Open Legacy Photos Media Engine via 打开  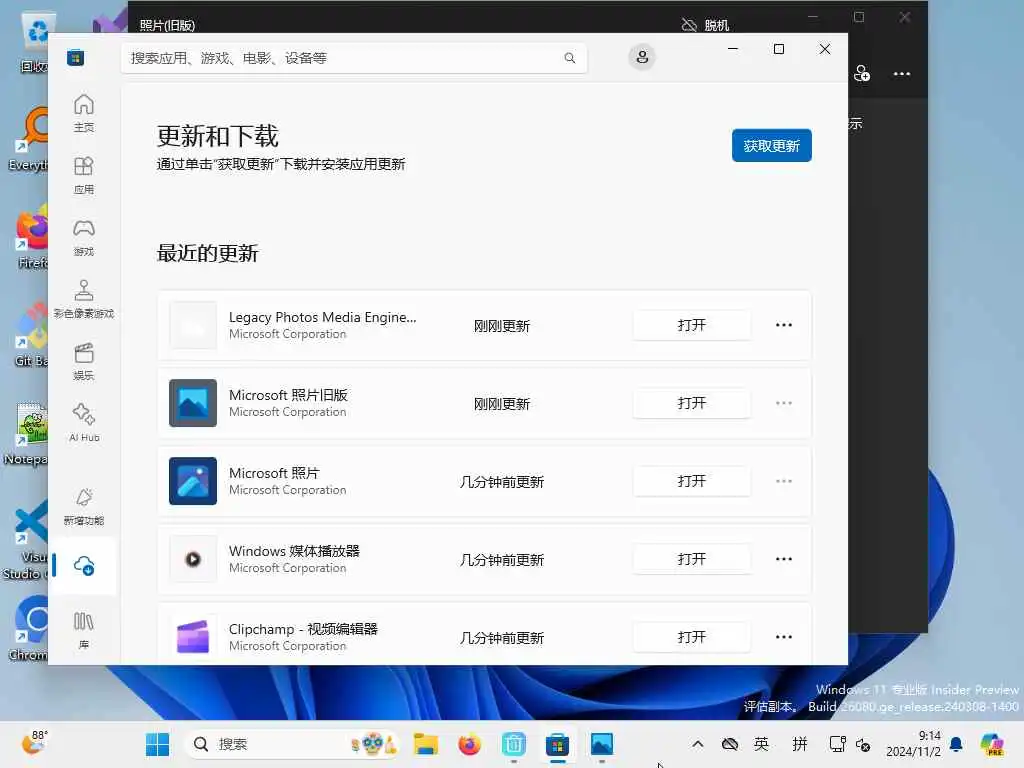[691, 325]
